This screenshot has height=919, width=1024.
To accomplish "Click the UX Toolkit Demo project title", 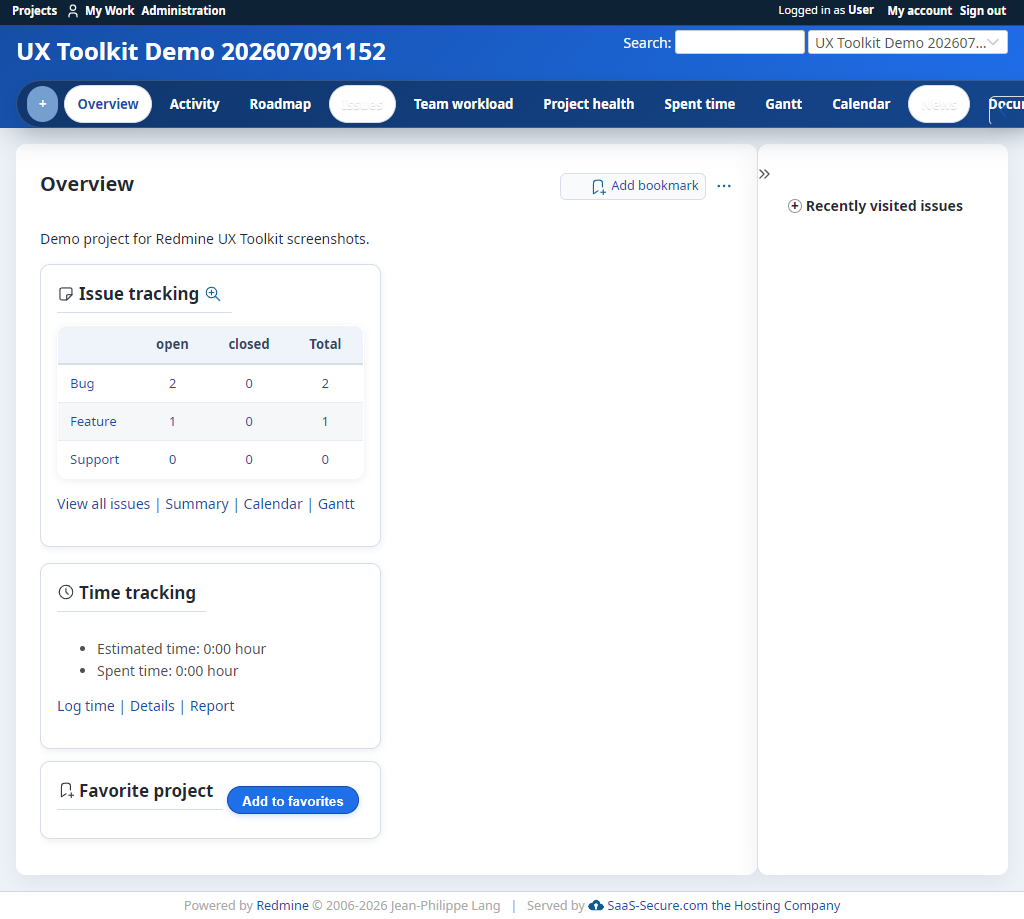I will coord(201,52).
